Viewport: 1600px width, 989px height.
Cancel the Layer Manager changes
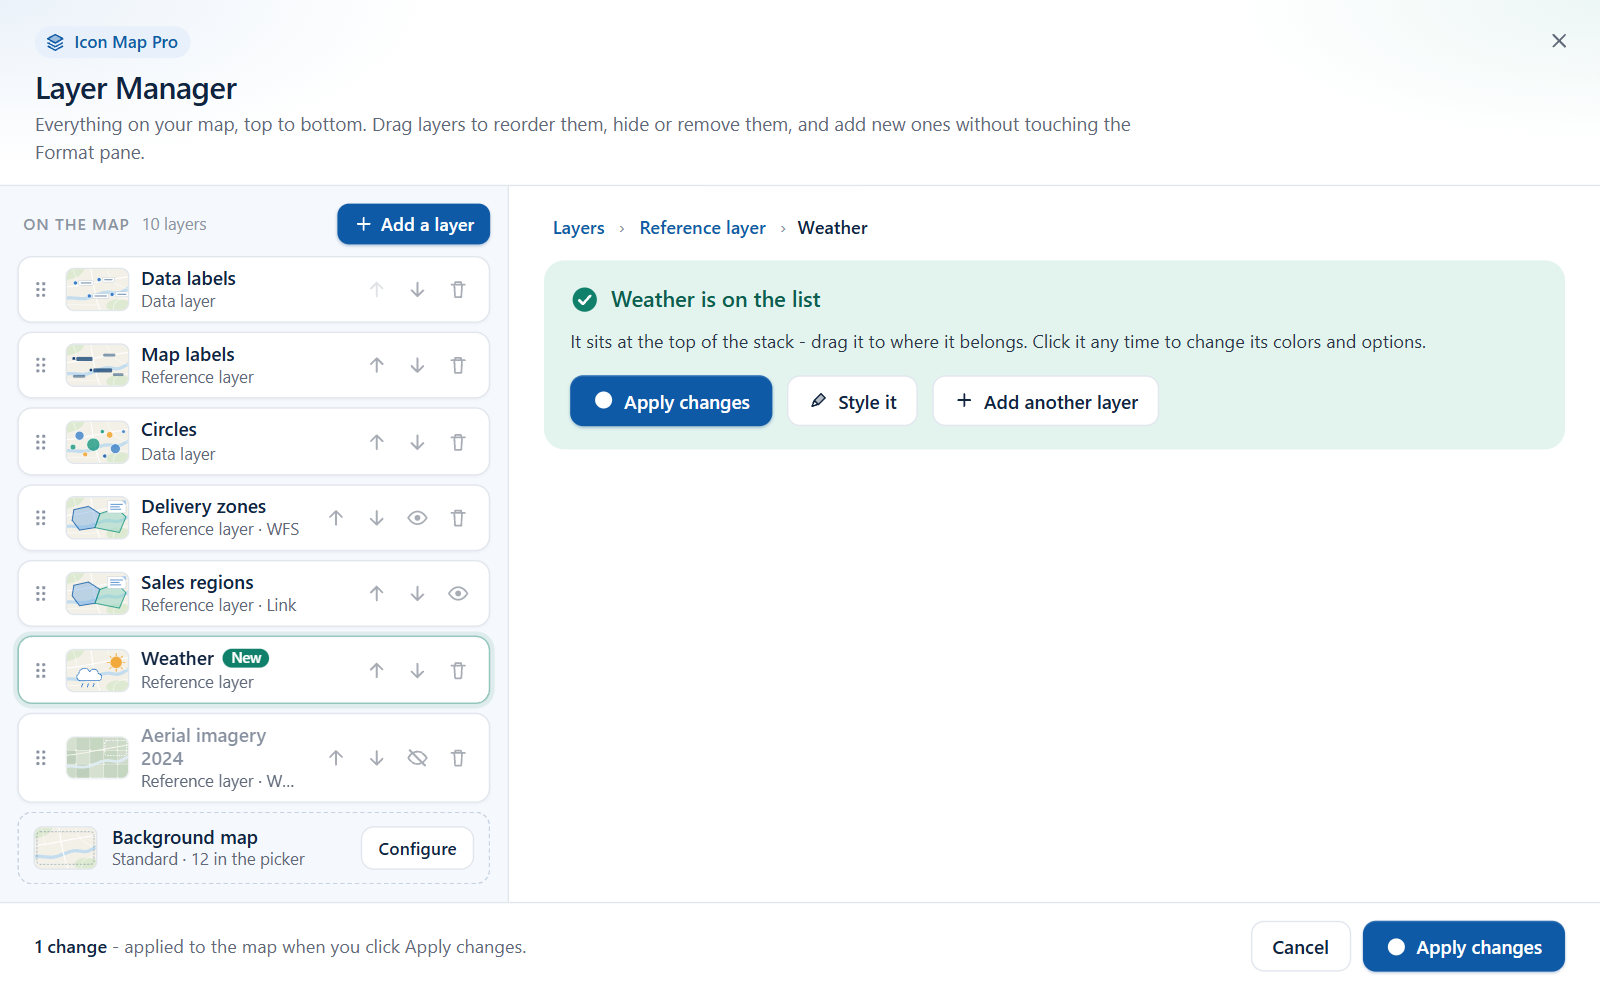[1300, 946]
